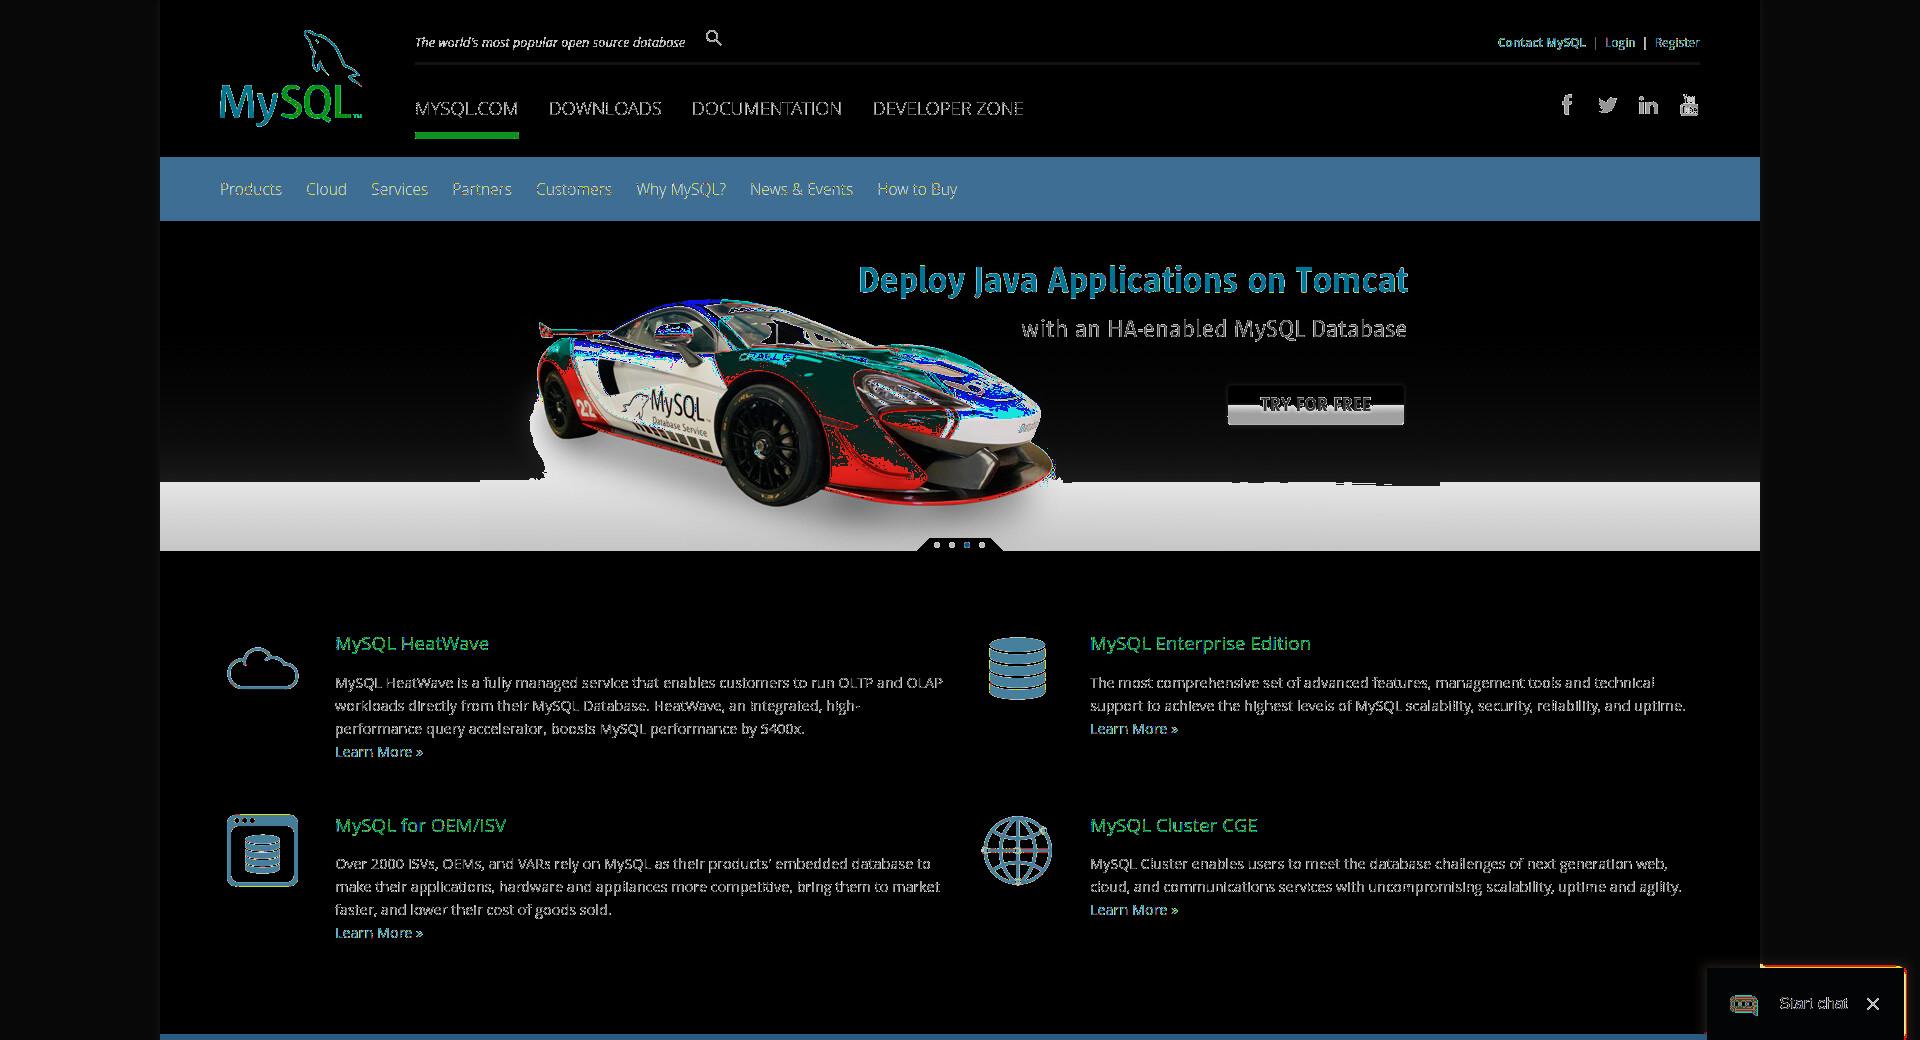Click the Deploy Java Applications on Tomcat headline

1133,280
